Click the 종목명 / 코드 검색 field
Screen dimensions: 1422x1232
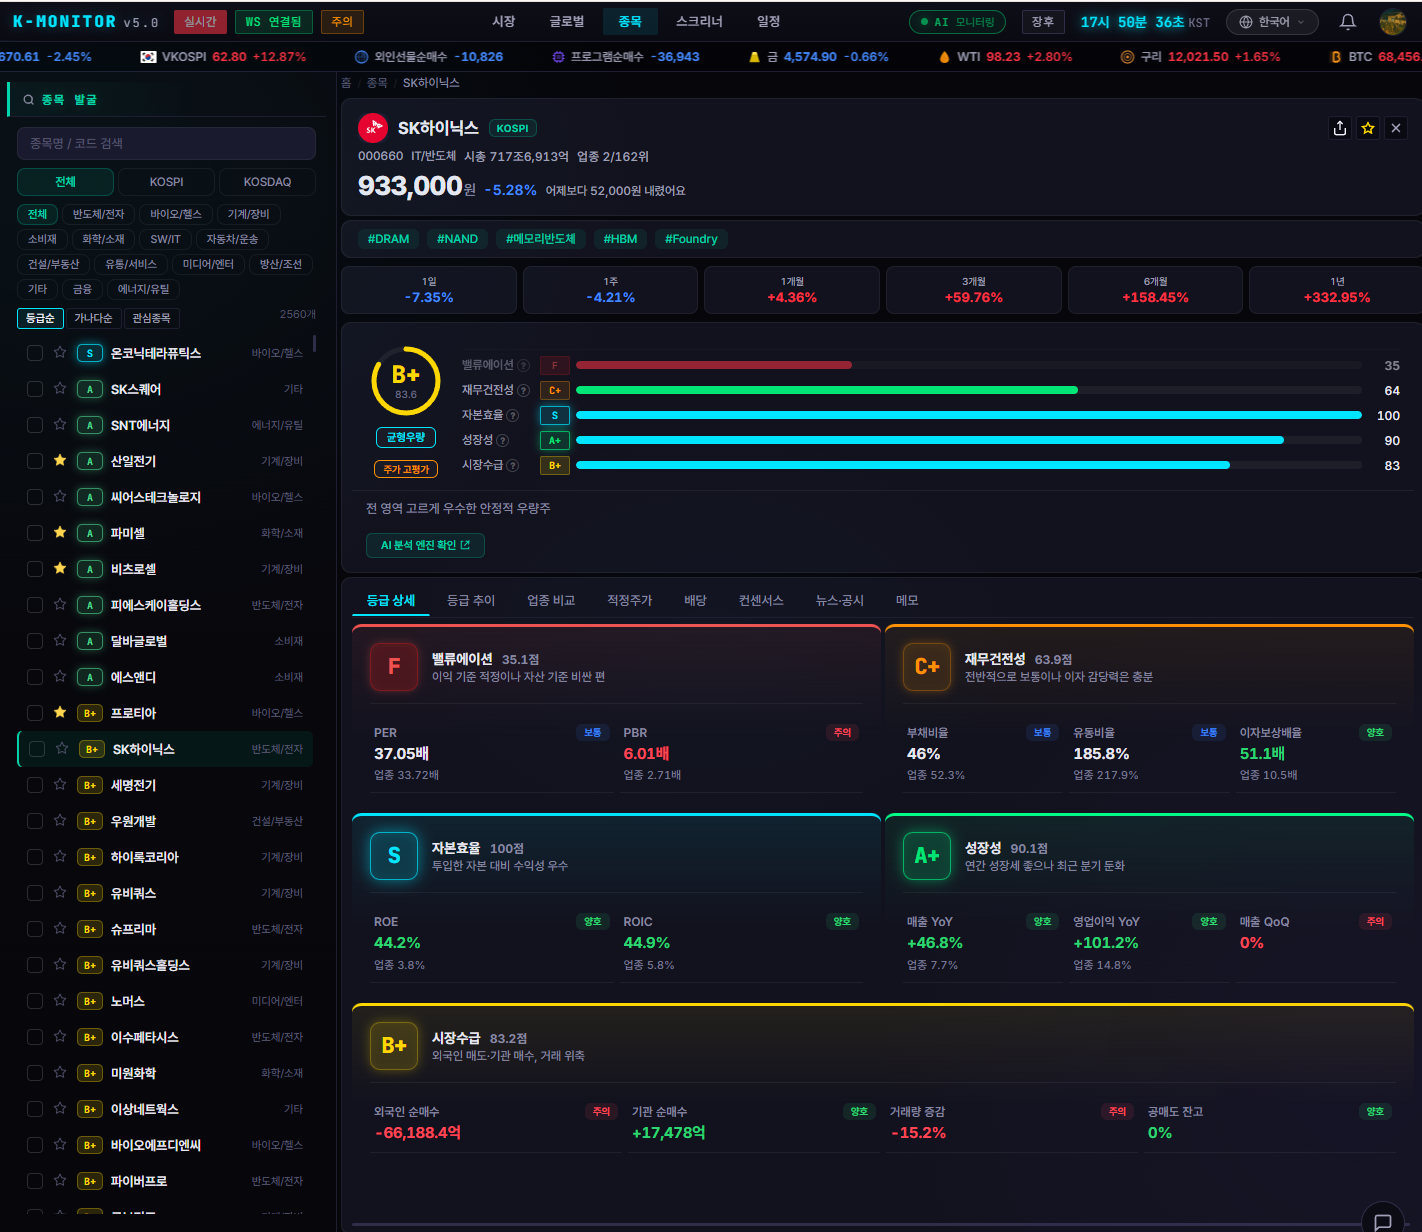tap(166, 143)
